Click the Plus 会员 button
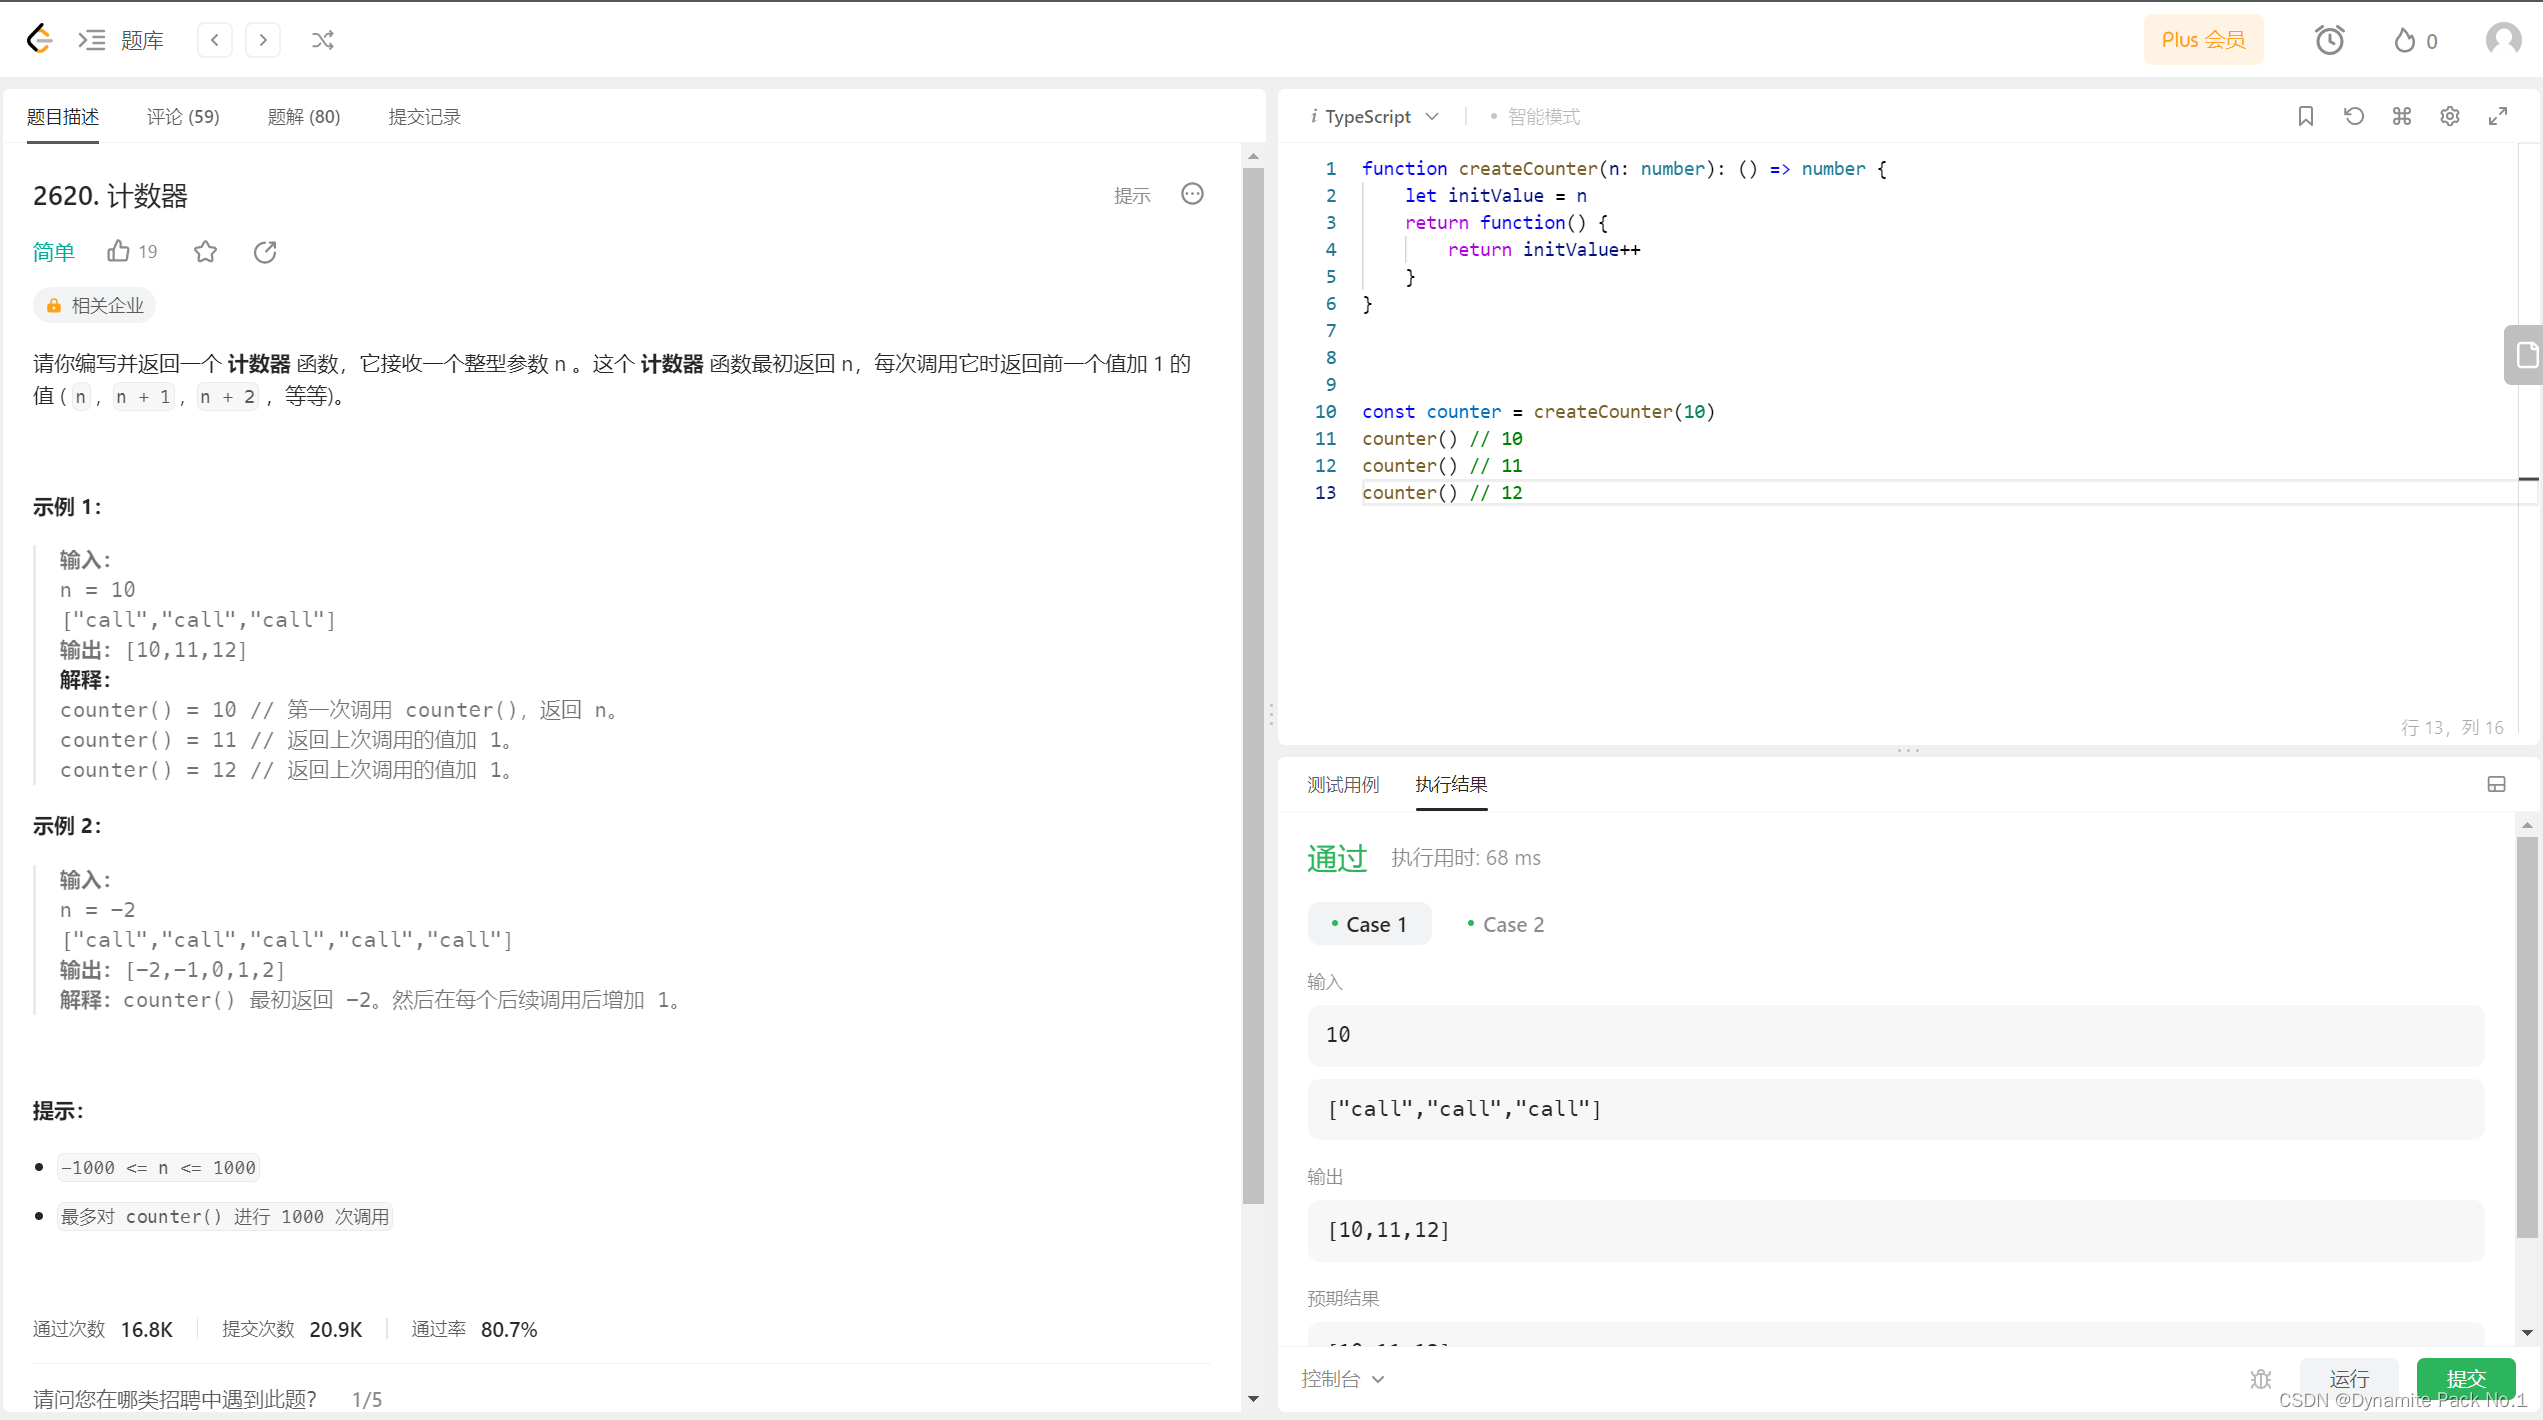The image size is (2543, 1420). point(2202,40)
